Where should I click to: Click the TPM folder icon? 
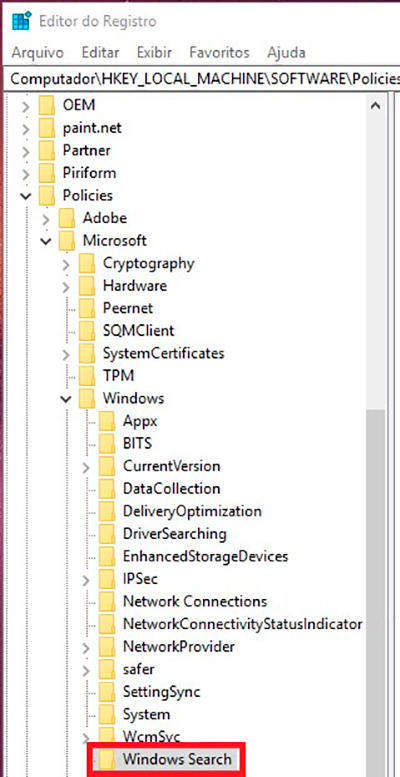click(x=87, y=376)
